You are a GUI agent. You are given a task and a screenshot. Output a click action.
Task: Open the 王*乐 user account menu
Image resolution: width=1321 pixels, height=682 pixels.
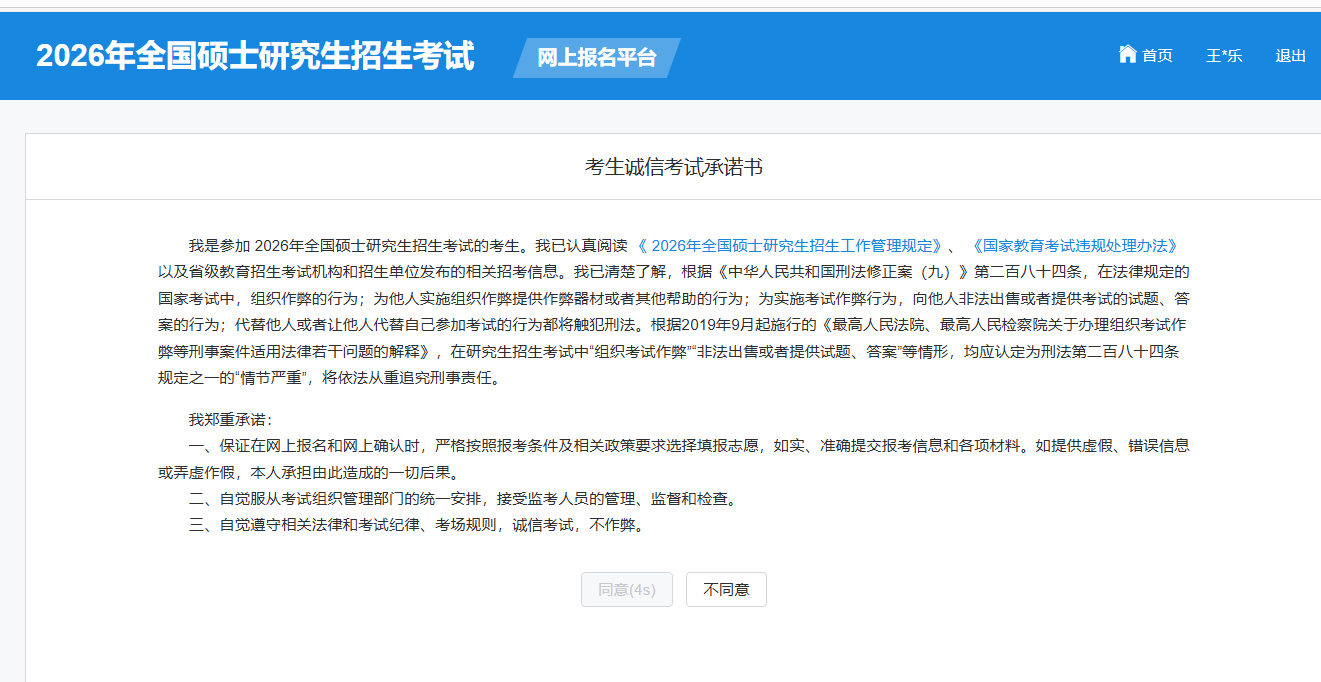coord(1224,56)
